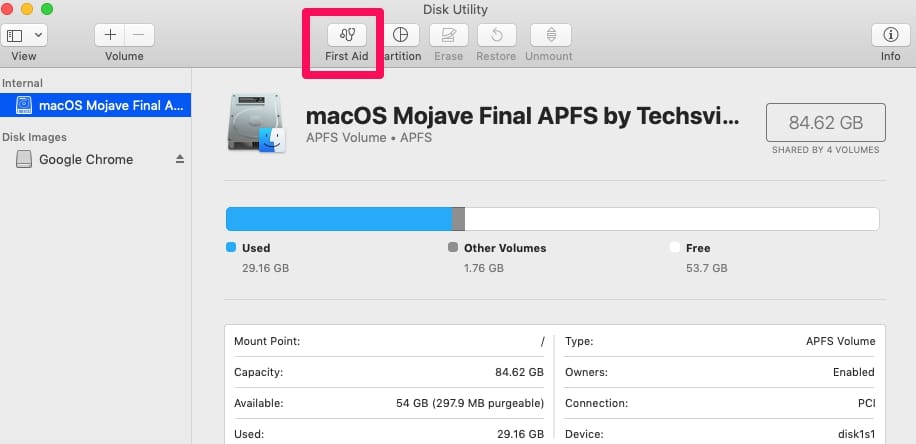Eject the Google Chrome disk image
Image resolution: width=916 pixels, height=444 pixels.
tap(180, 159)
